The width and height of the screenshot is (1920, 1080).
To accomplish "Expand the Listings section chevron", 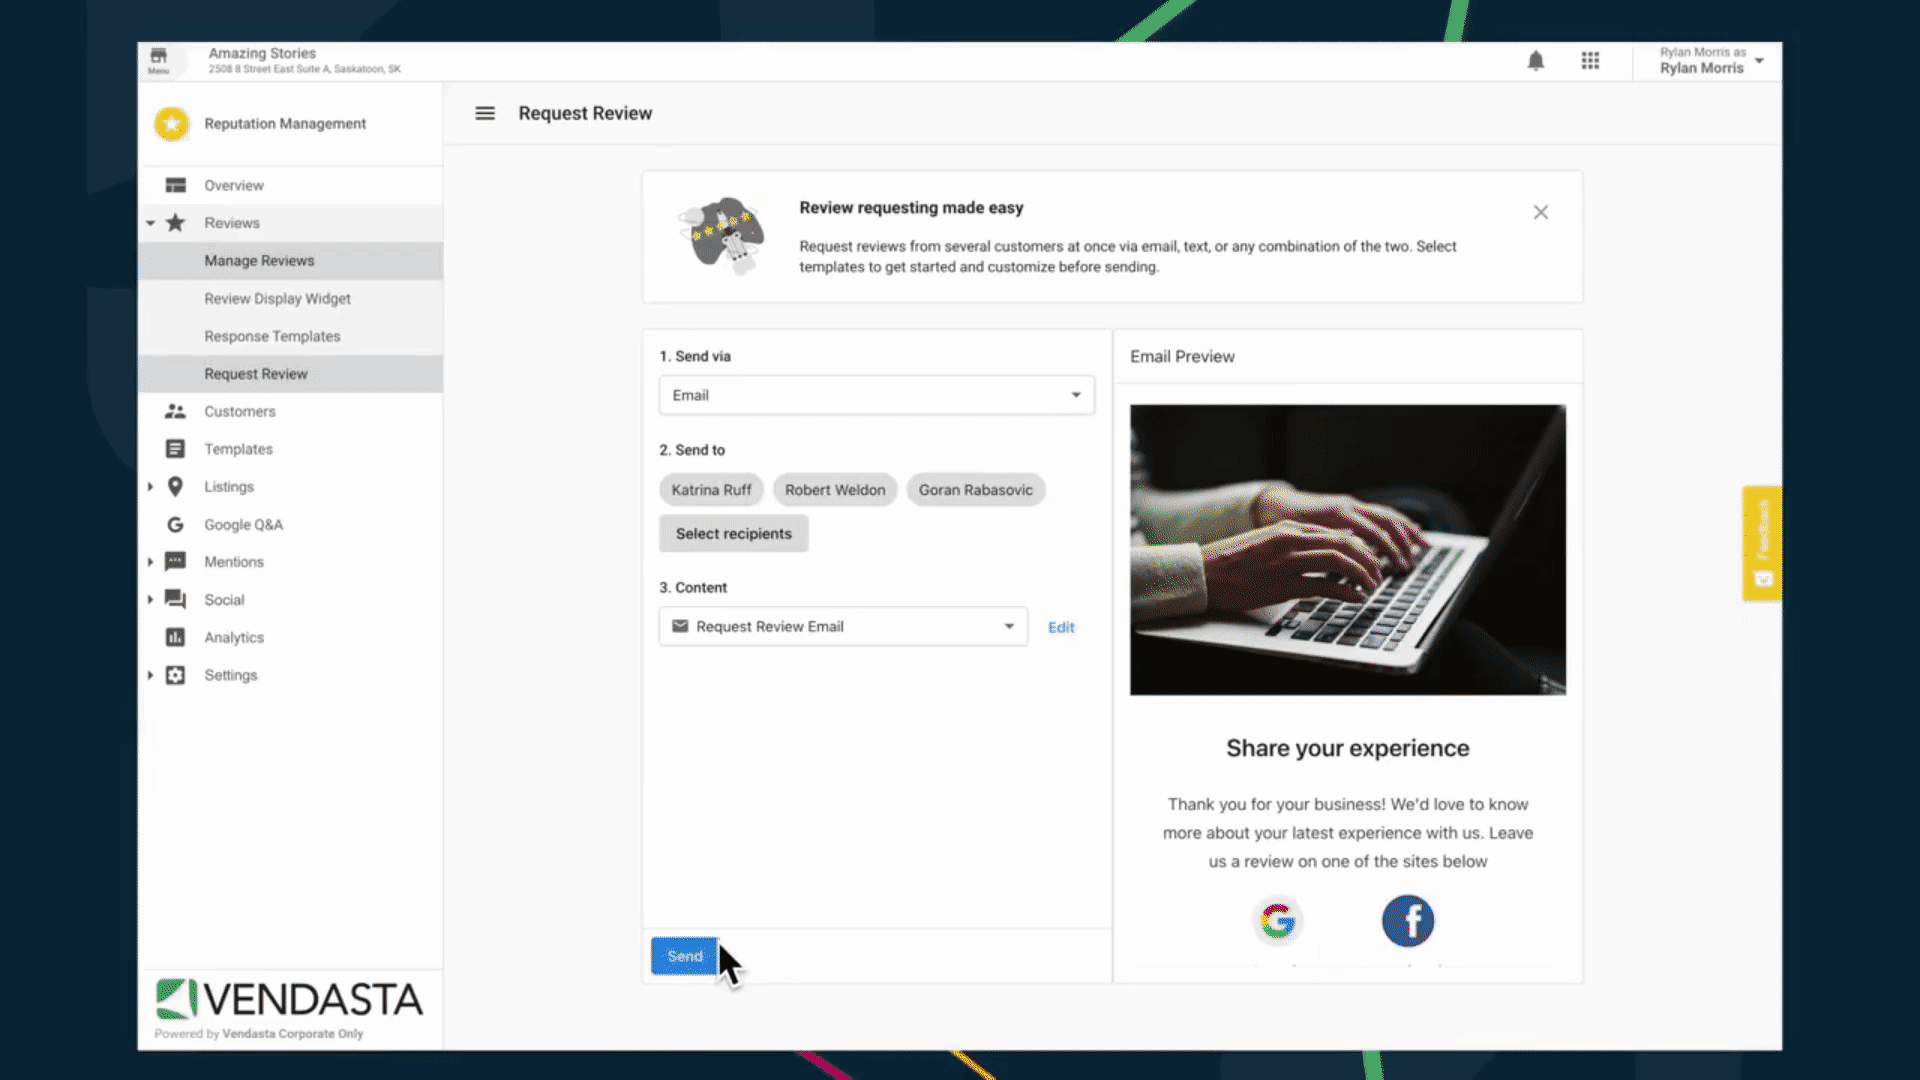I will 149,485.
